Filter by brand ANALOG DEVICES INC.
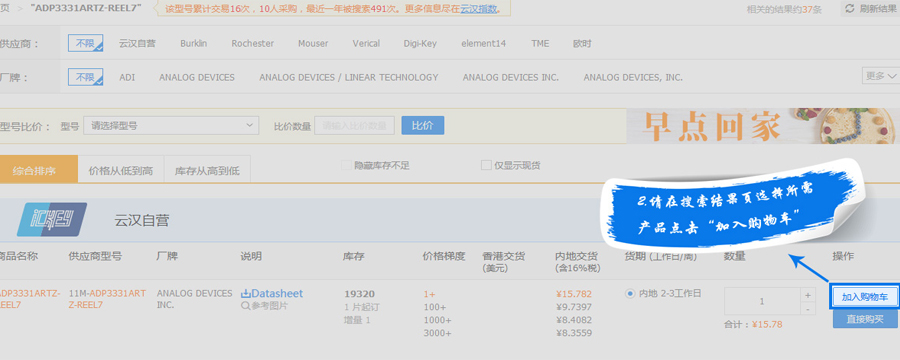This screenshot has height=360, width=900. coord(511,77)
